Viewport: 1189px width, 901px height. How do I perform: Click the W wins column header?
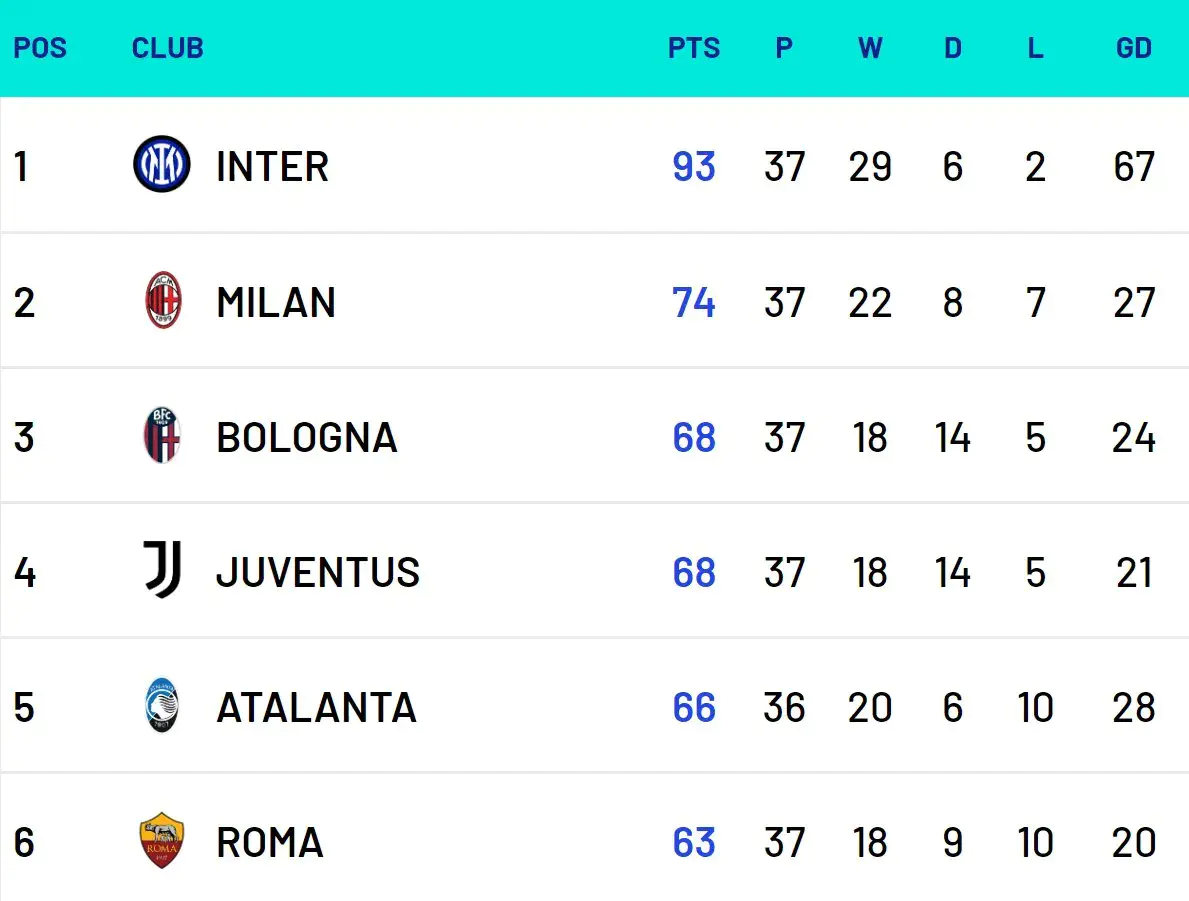click(x=870, y=48)
